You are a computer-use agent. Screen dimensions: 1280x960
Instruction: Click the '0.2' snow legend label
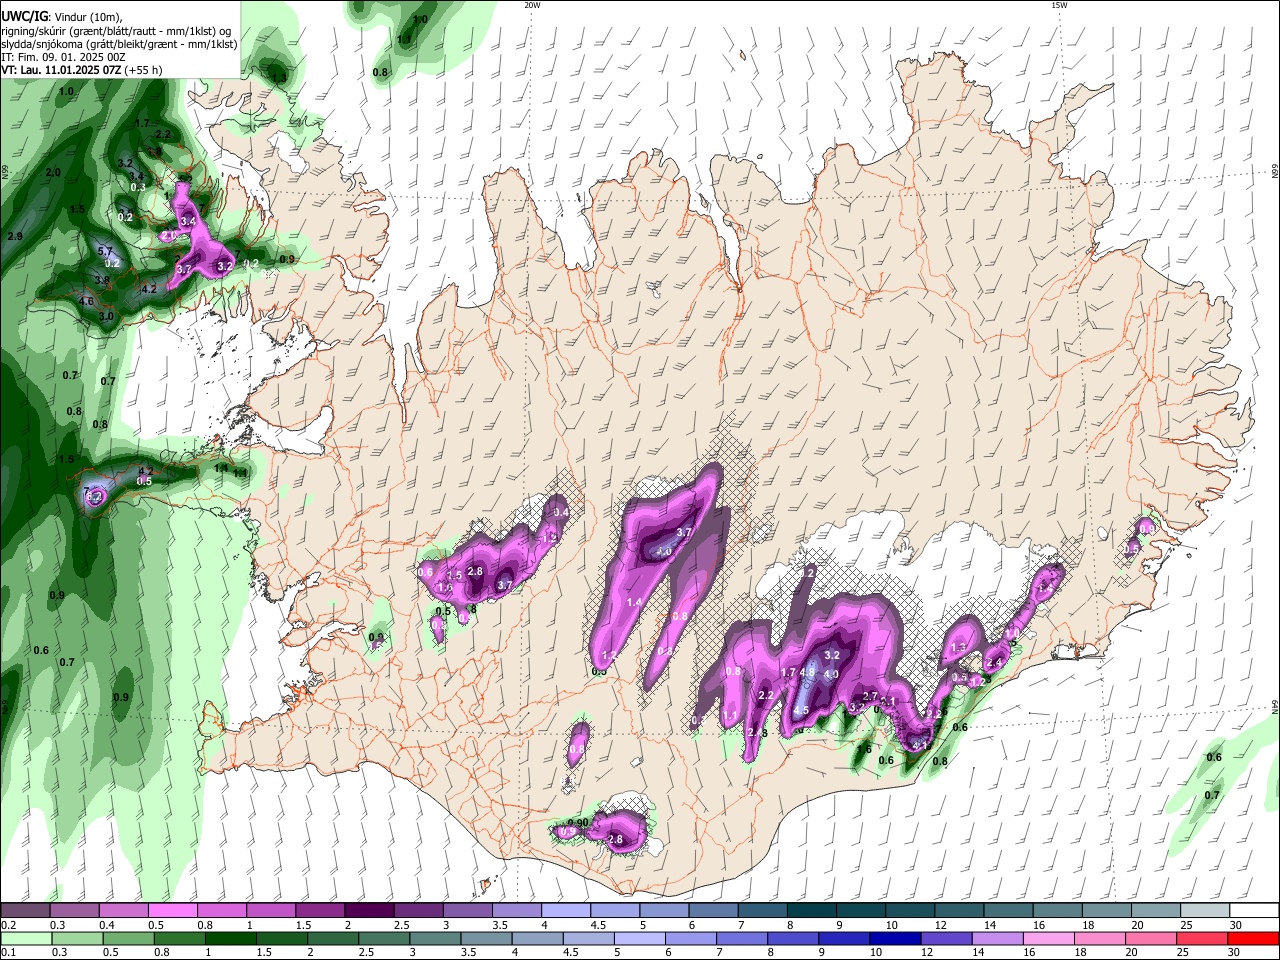(8, 925)
